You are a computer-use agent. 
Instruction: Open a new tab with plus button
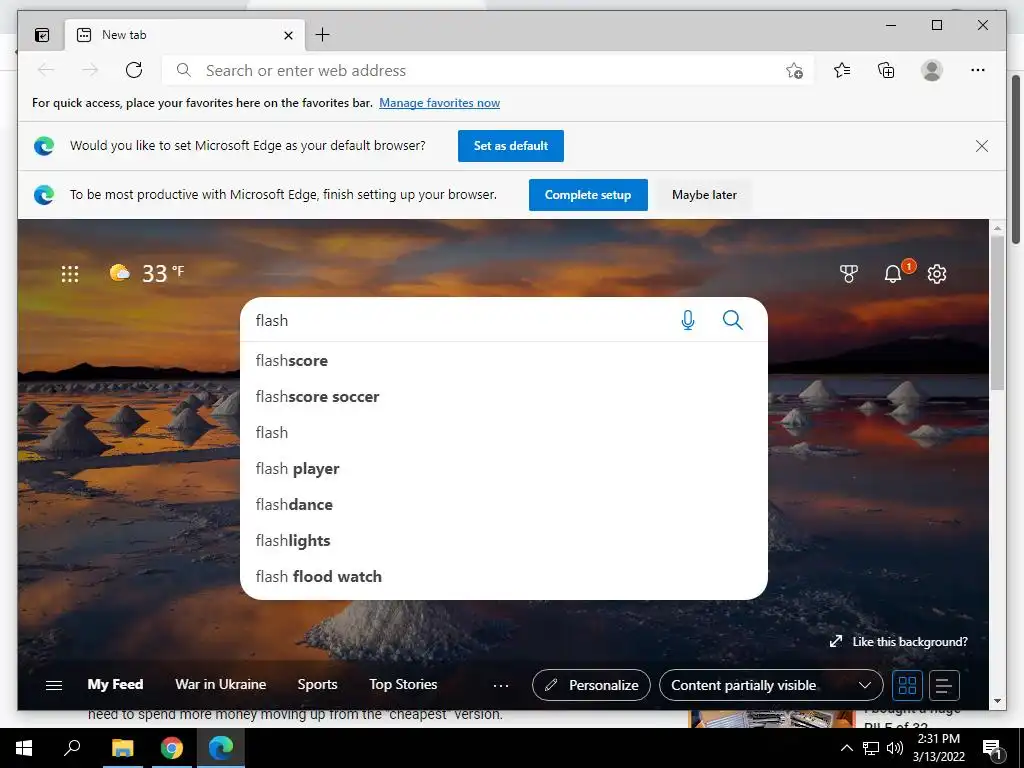coord(322,35)
